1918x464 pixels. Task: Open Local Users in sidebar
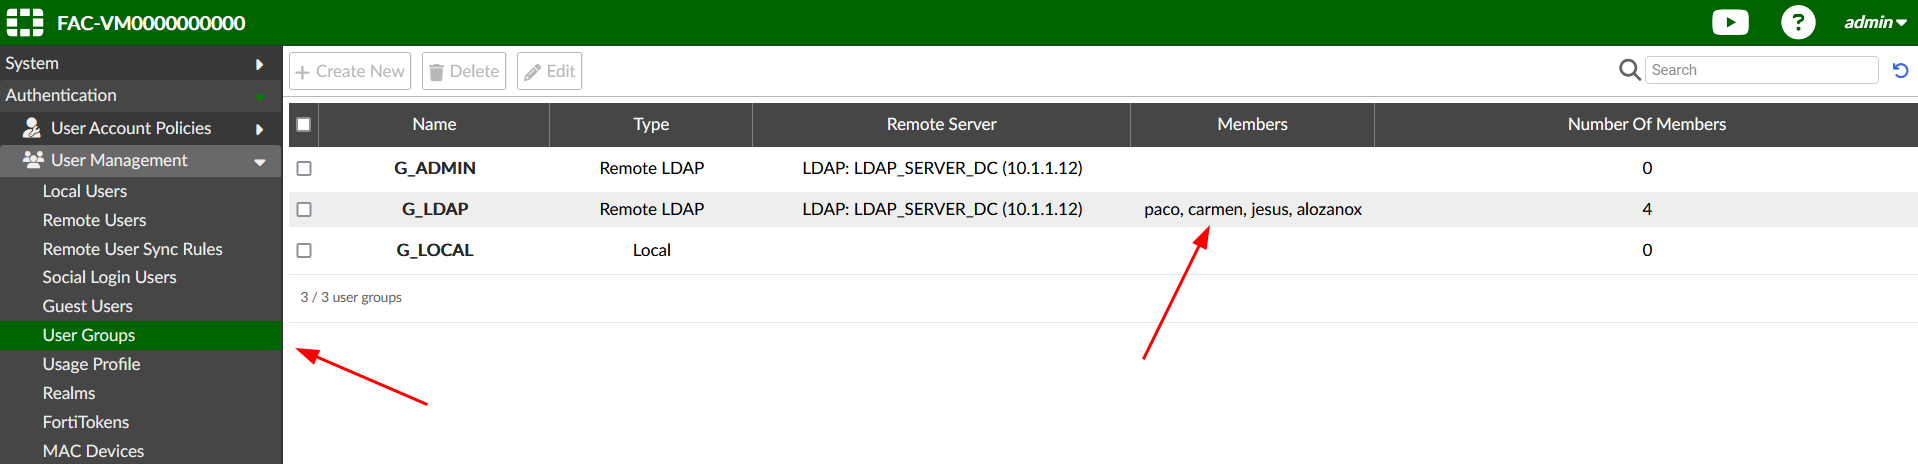coord(85,191)
